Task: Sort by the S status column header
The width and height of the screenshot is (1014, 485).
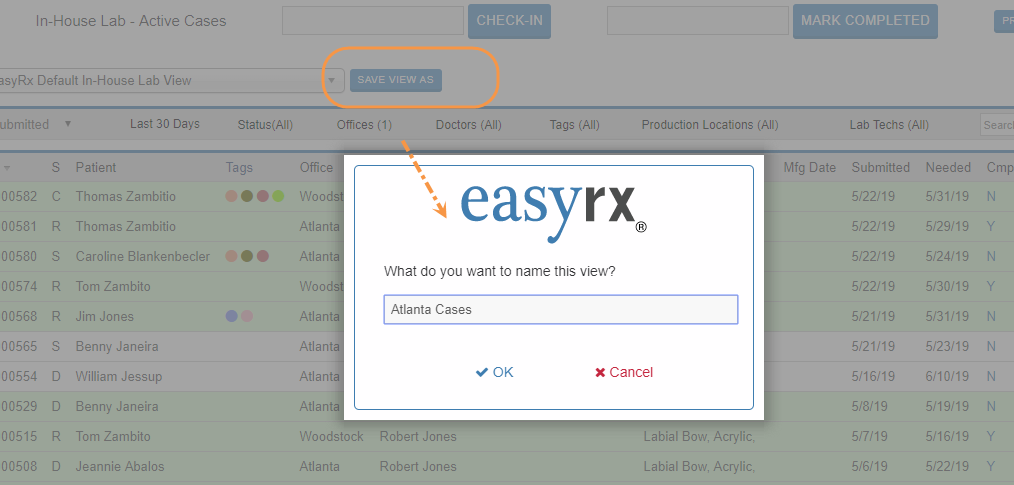Action: point(56,167)
